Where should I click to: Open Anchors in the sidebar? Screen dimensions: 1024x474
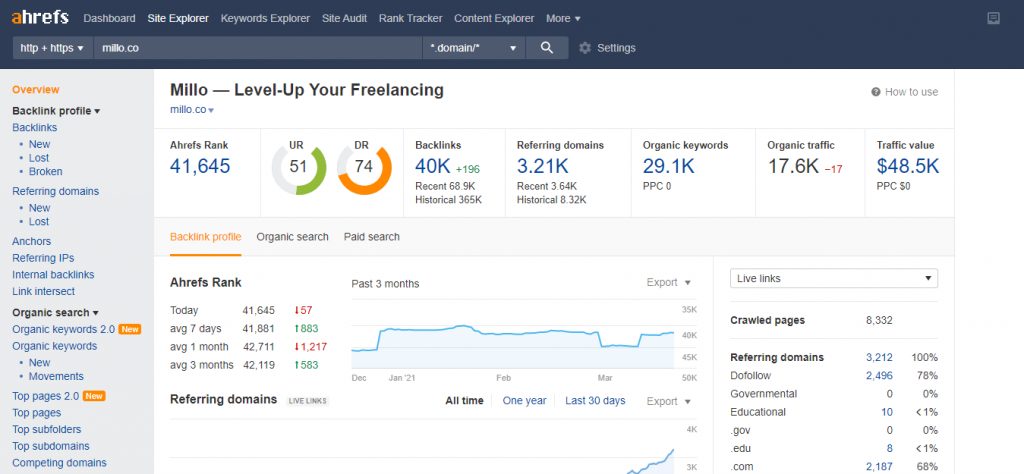pos(31,241)
